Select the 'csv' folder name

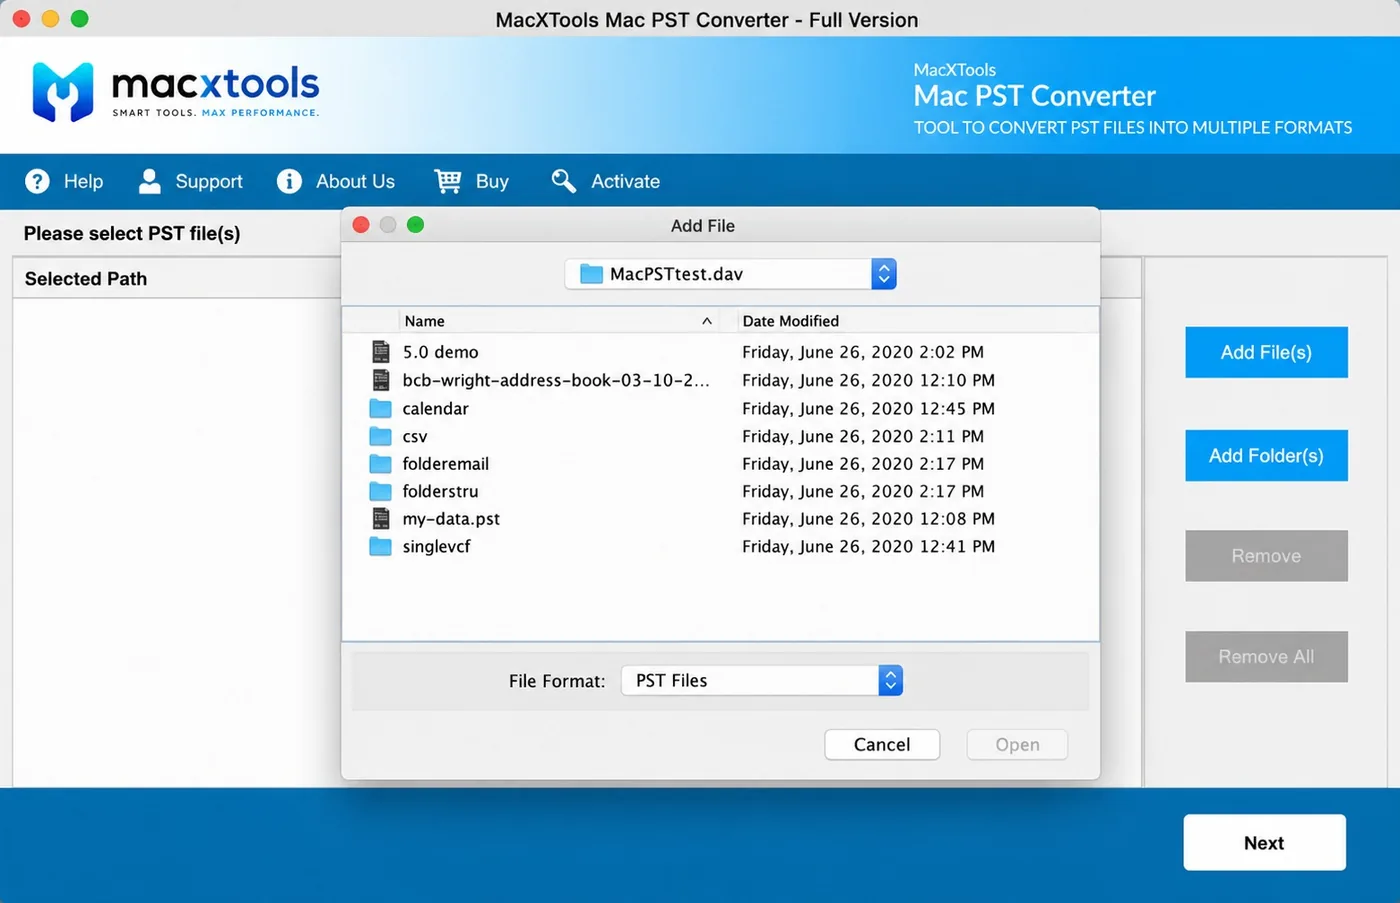[415, 436]
